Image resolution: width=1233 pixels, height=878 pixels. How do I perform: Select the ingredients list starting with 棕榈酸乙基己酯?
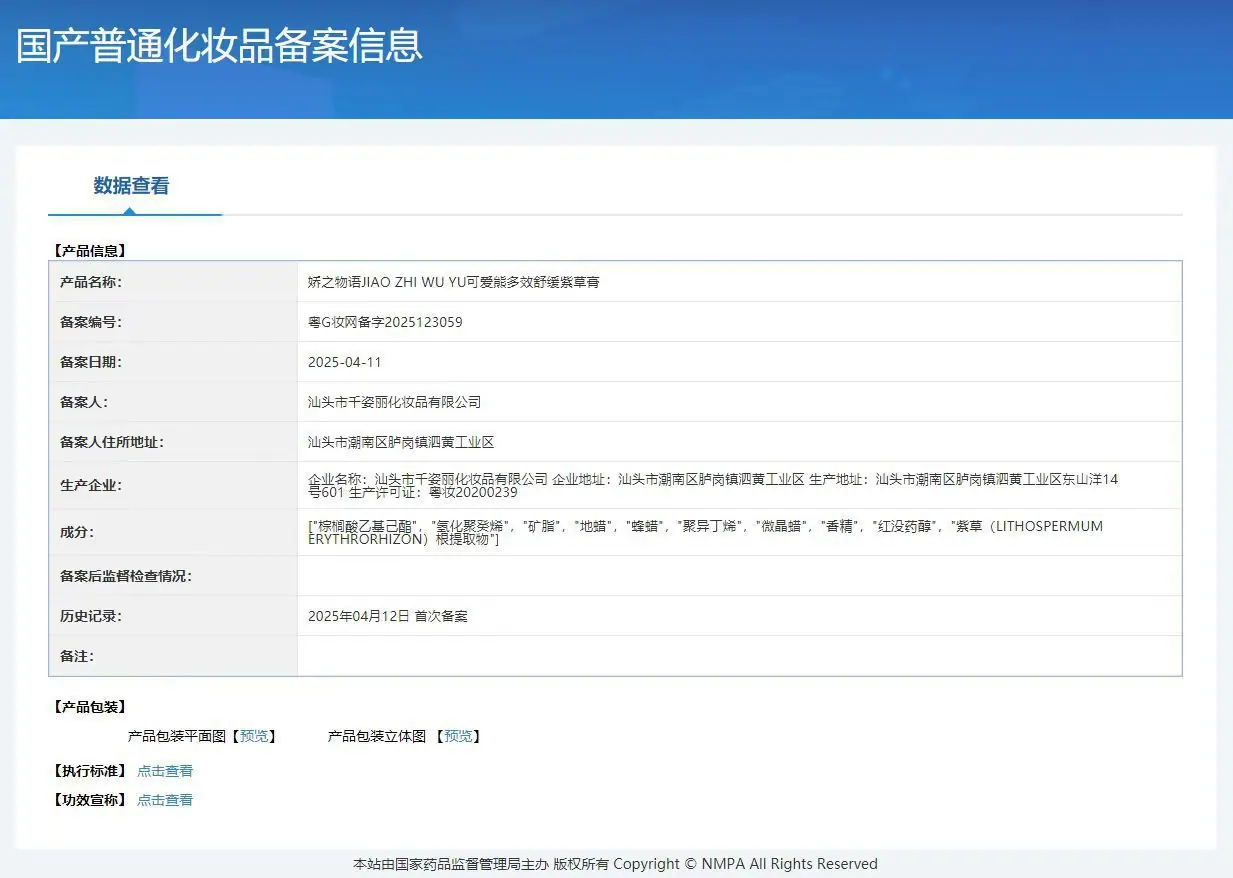click(x=706, y=533)
